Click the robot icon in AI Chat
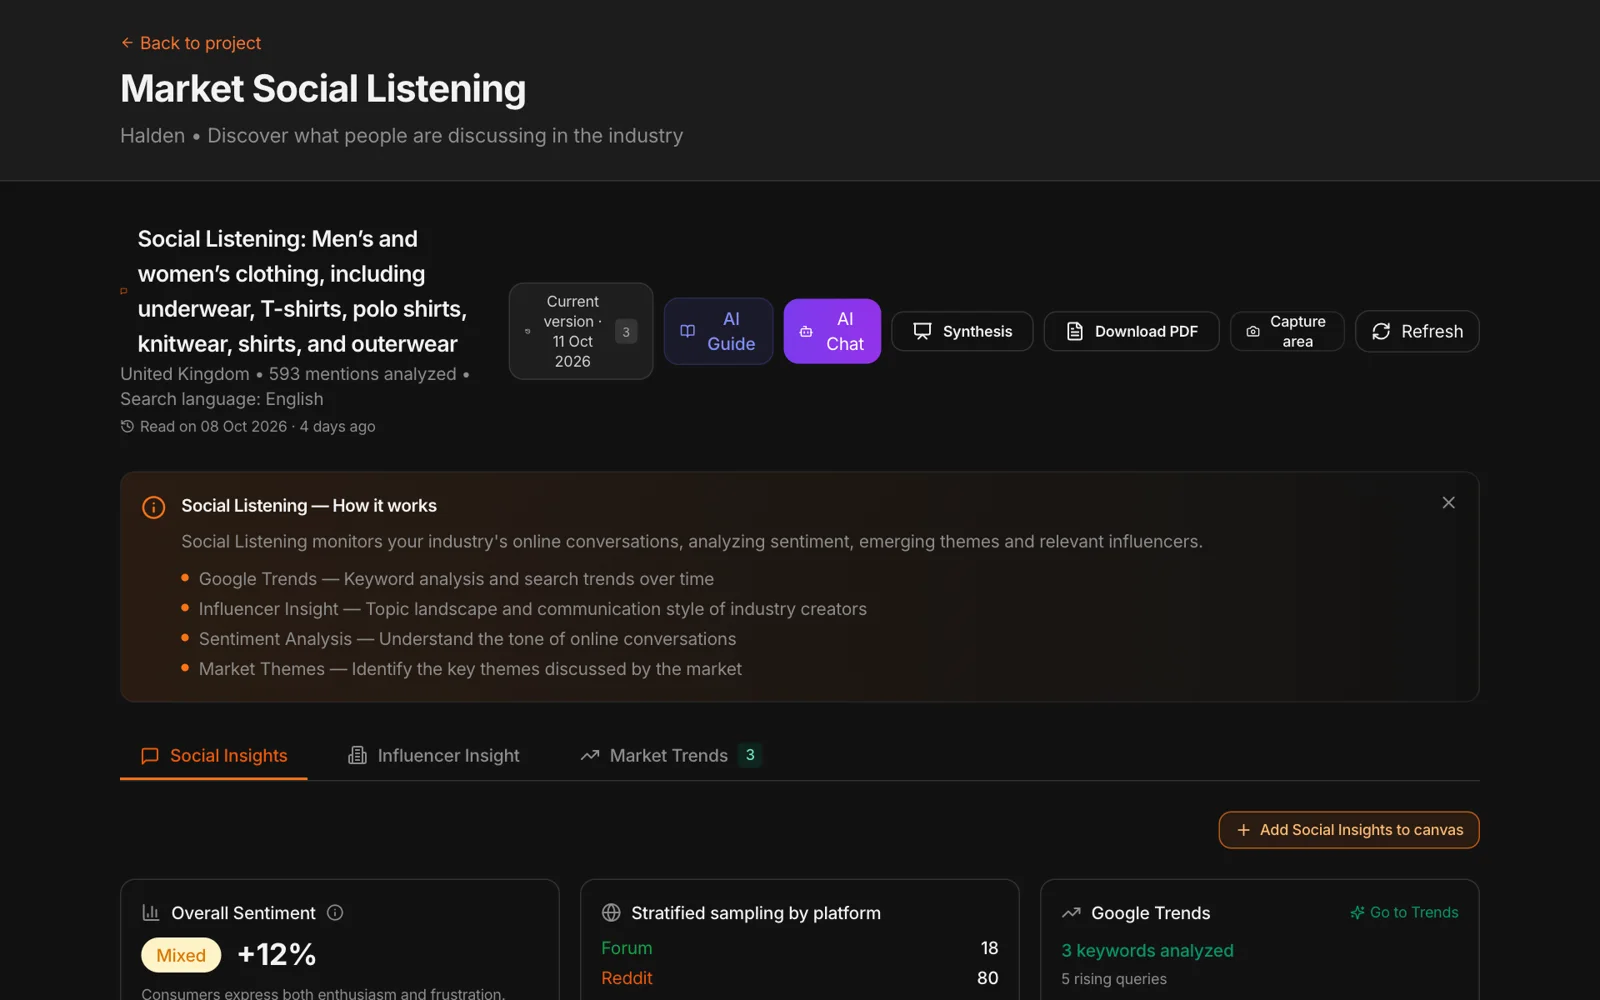The height and width of the screenshot is (1000, 1600). click(x=806, y=331)
